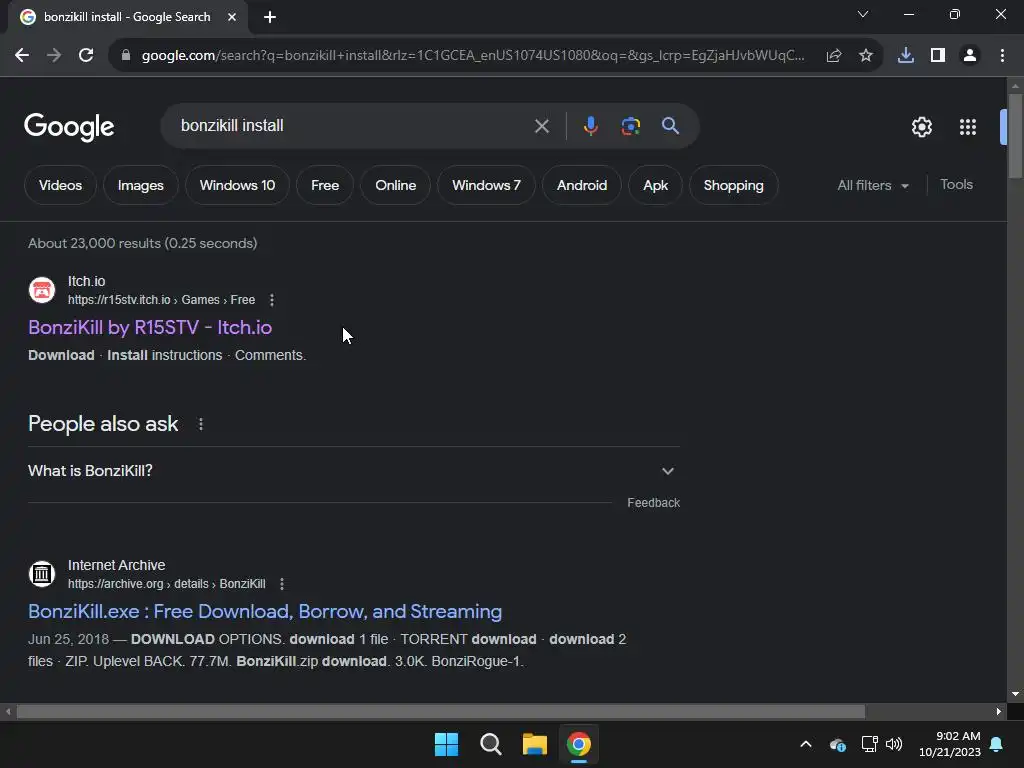This screenshot has width=1024, height=768.
Task: Click the horizontal scrollbar right arrow
Action: (998, 711)
